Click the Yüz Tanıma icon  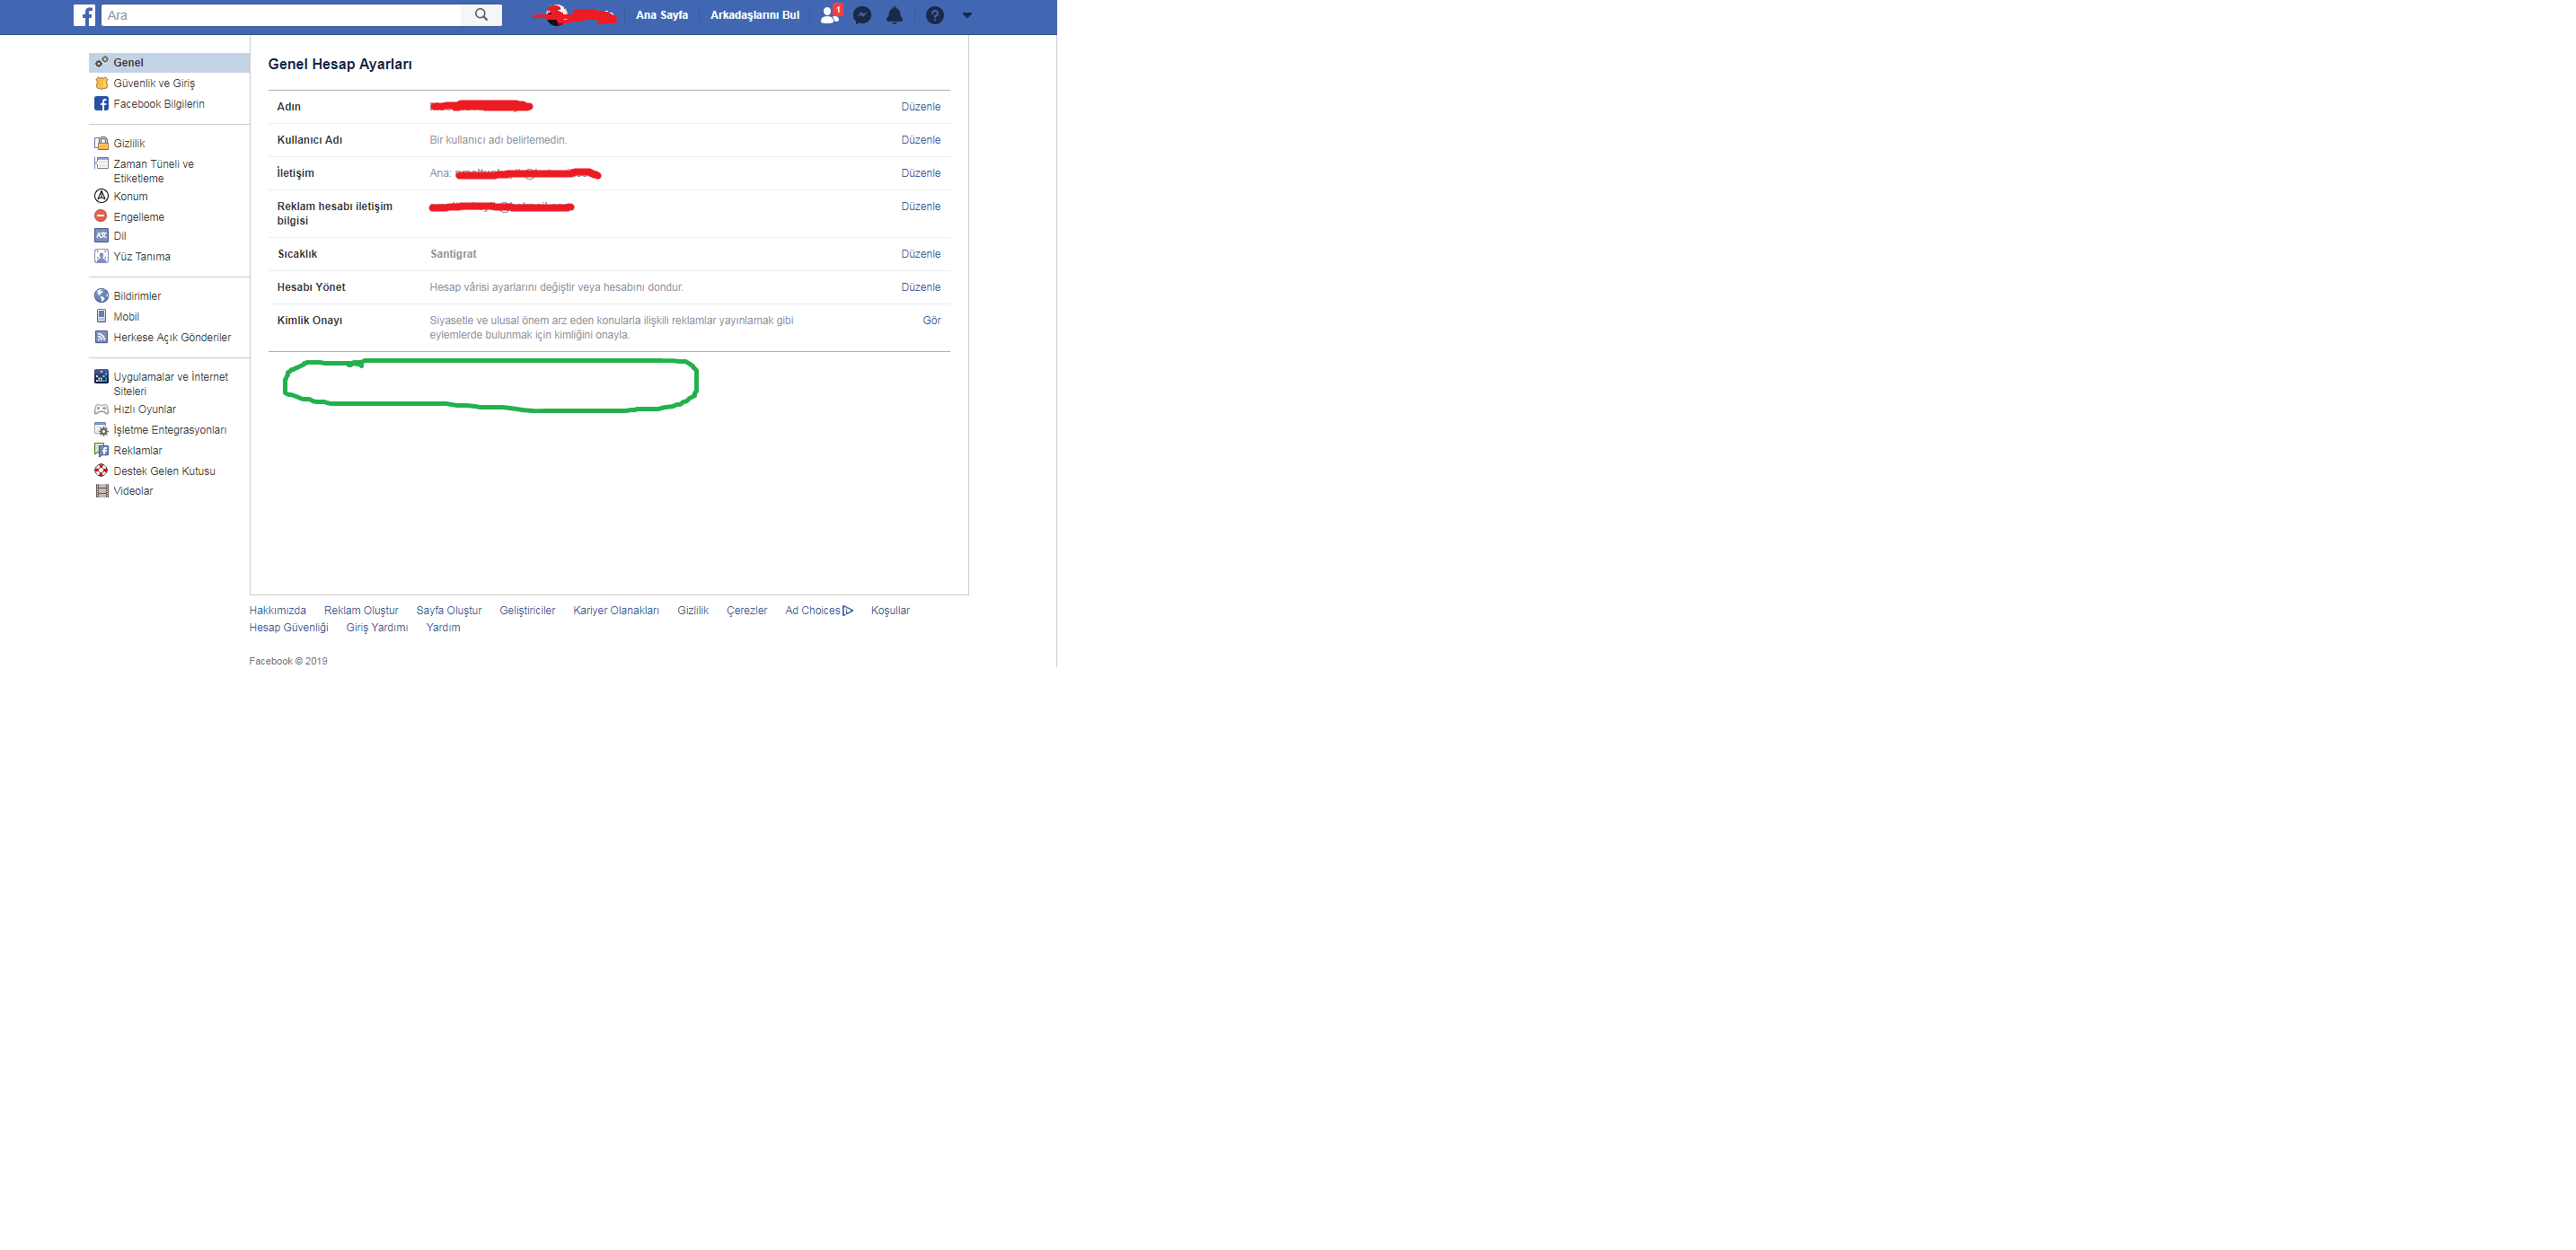tap(101, 256)
